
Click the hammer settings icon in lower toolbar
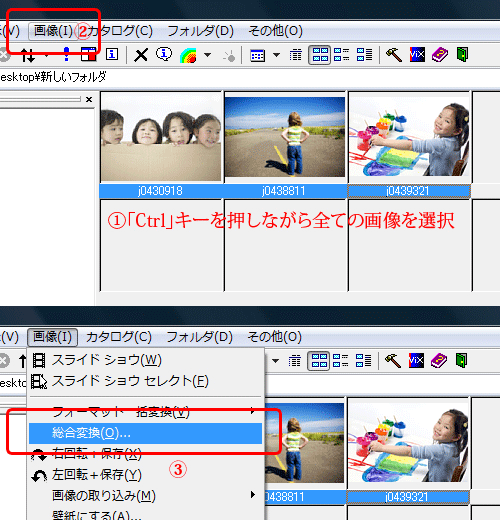click(393, 361)
